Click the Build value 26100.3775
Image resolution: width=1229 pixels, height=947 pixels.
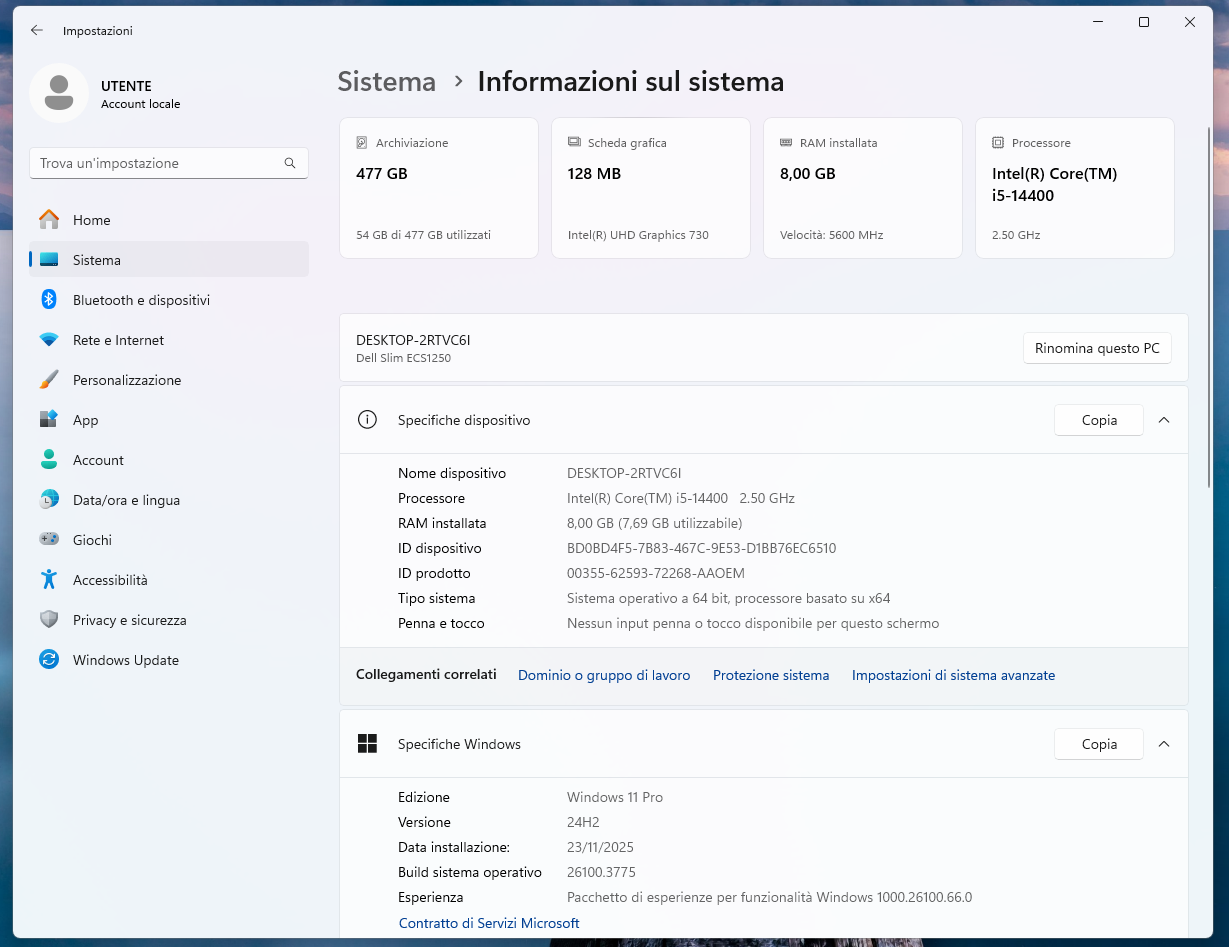click(601, 872)
